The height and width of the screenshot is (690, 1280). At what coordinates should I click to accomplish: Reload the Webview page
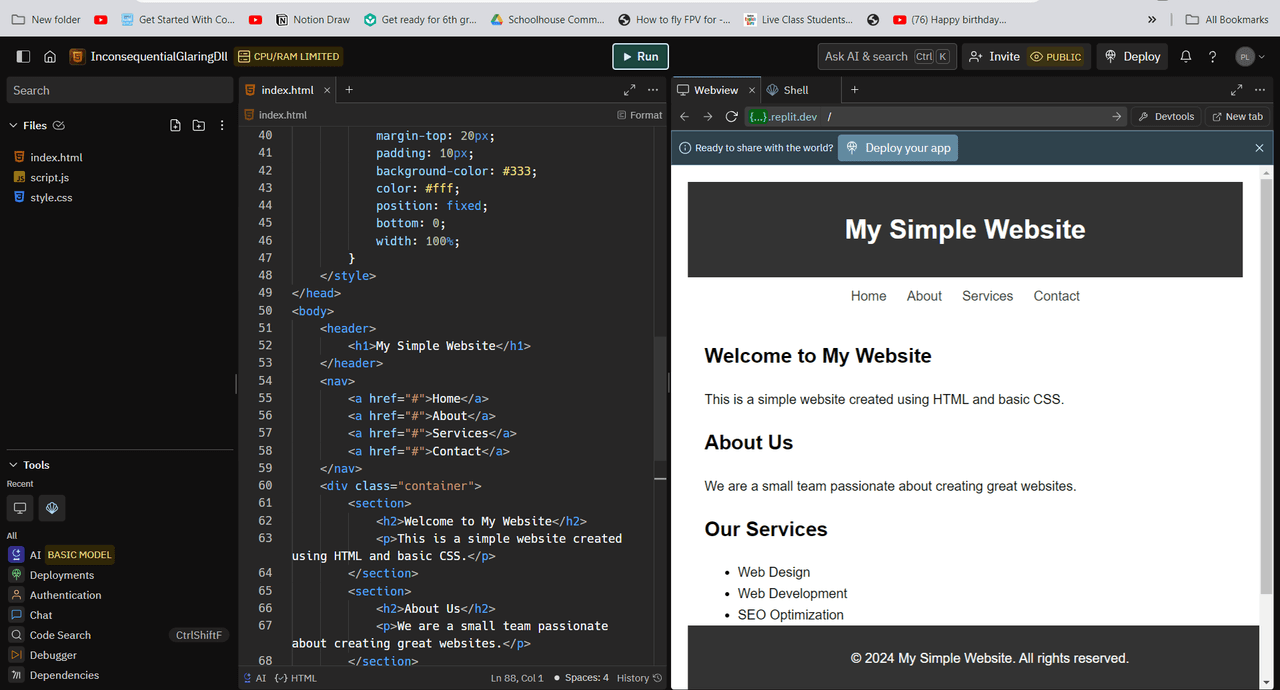click(x=731, y=117)
